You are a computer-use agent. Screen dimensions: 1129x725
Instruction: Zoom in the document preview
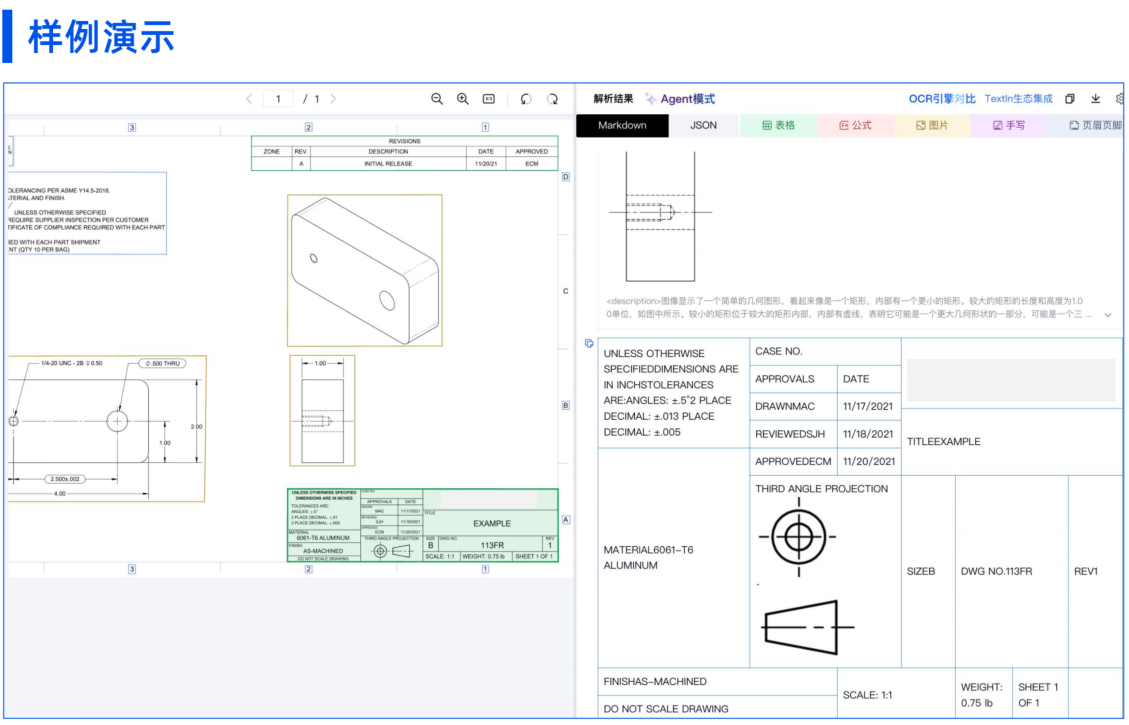click(x=462, y=99)
